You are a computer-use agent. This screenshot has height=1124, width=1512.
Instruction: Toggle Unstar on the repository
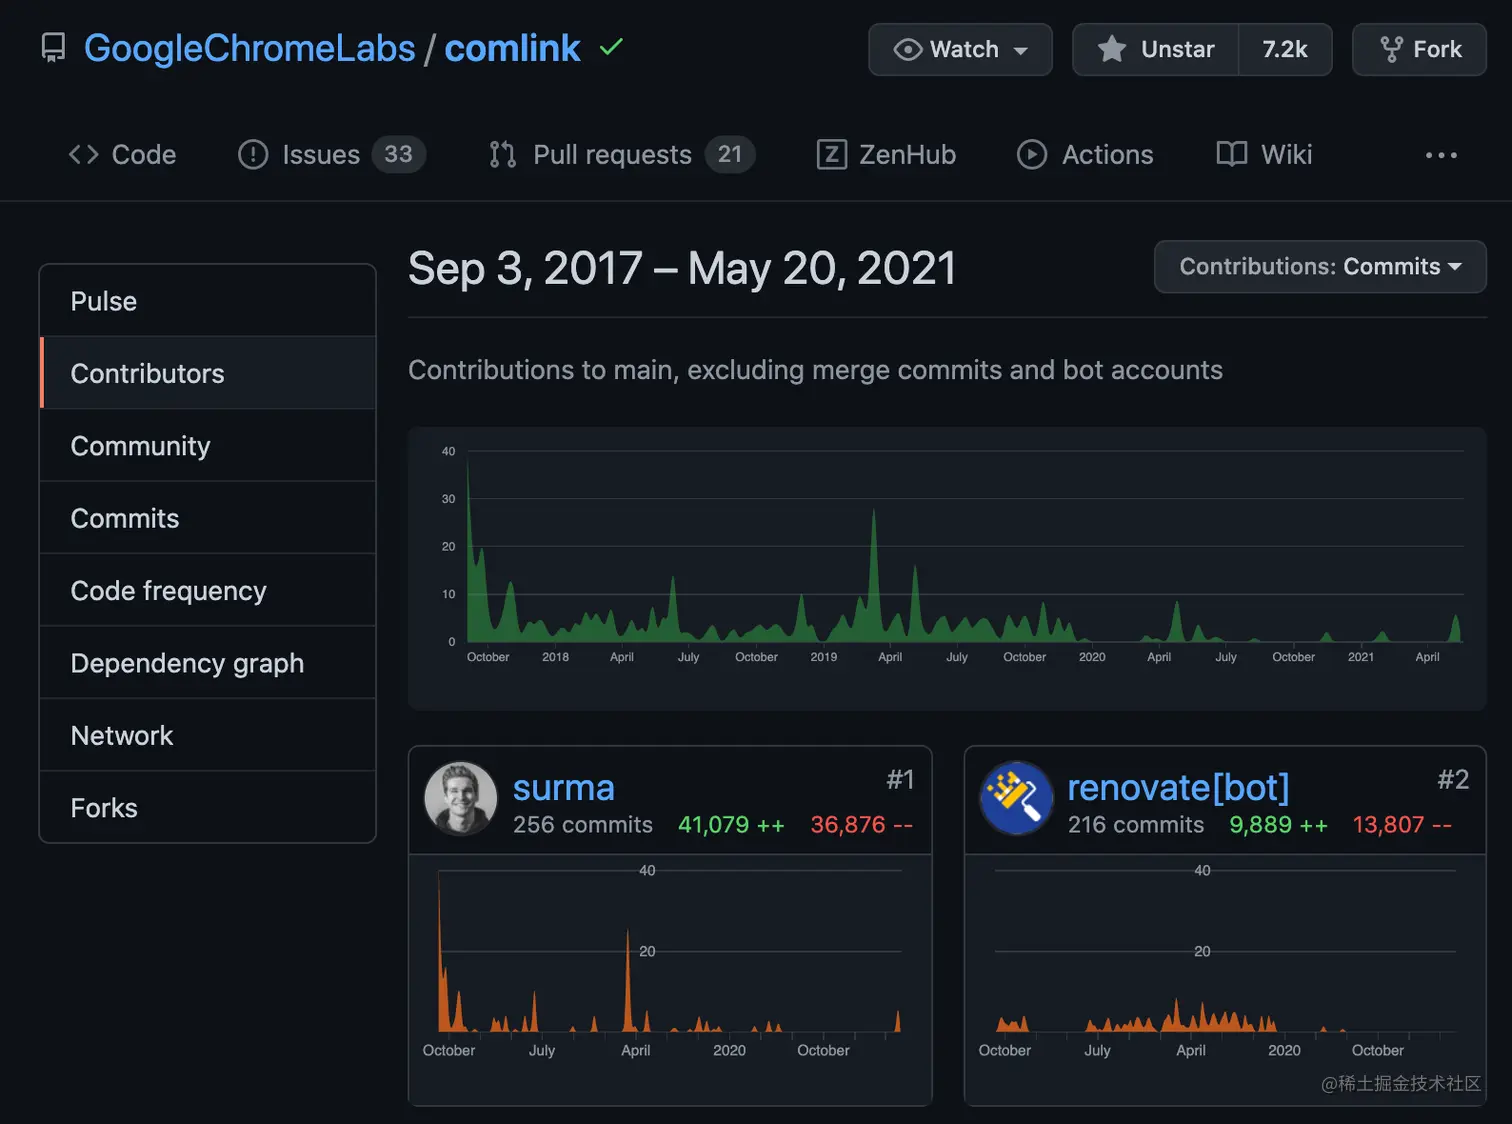pyautogui.click(x=1156, y=49)
